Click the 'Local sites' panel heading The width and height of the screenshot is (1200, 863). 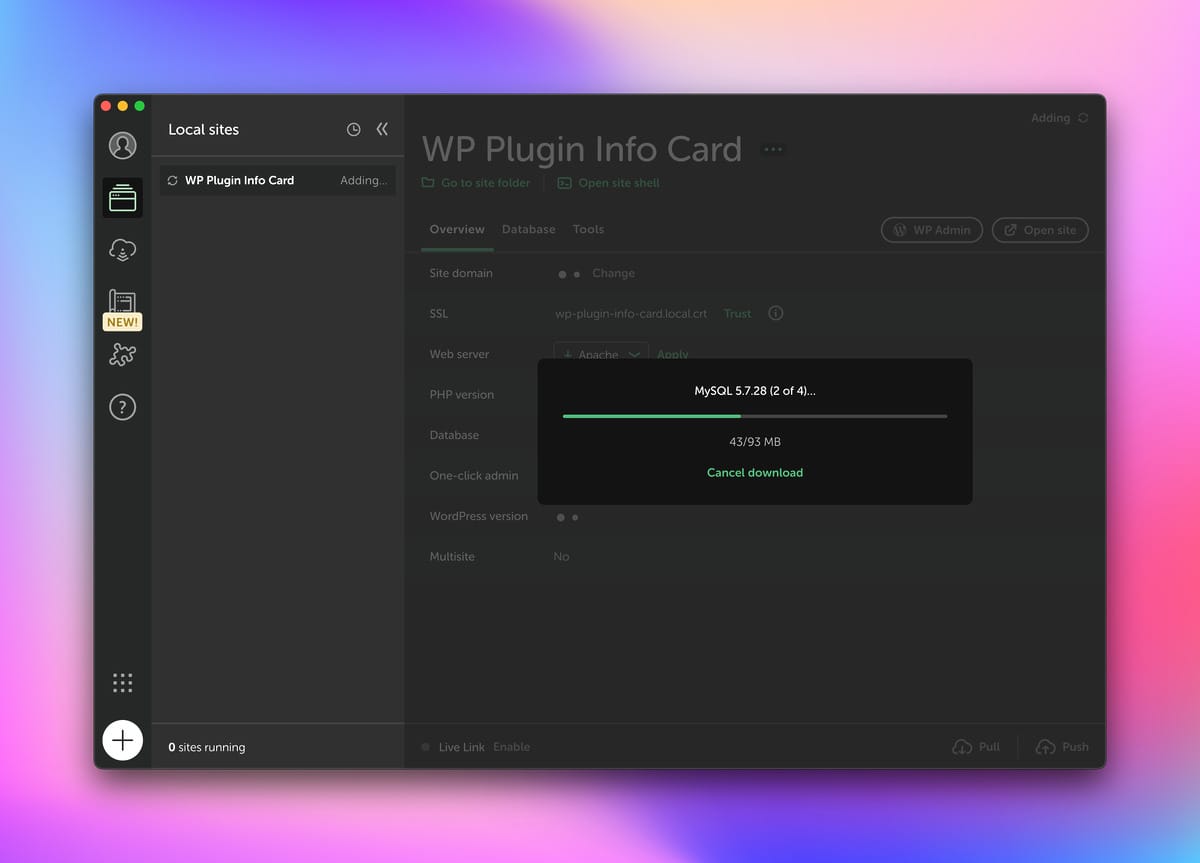tap(204, 129)
